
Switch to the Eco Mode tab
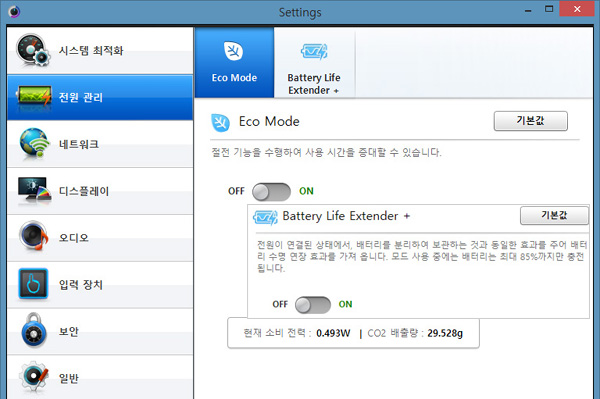235,62
